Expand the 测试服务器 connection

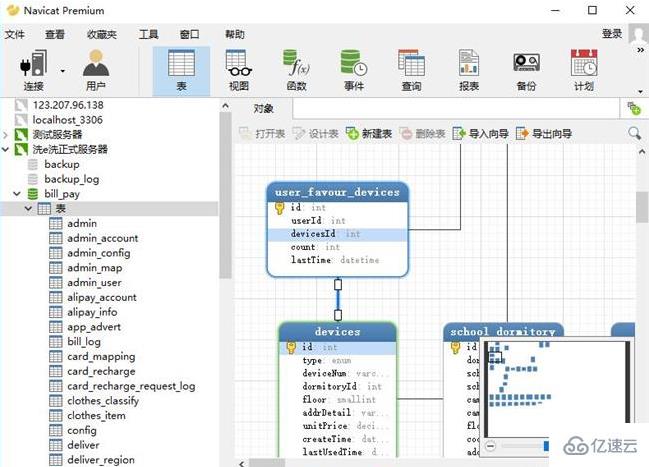pyautogui.click(x=5, y=135)
